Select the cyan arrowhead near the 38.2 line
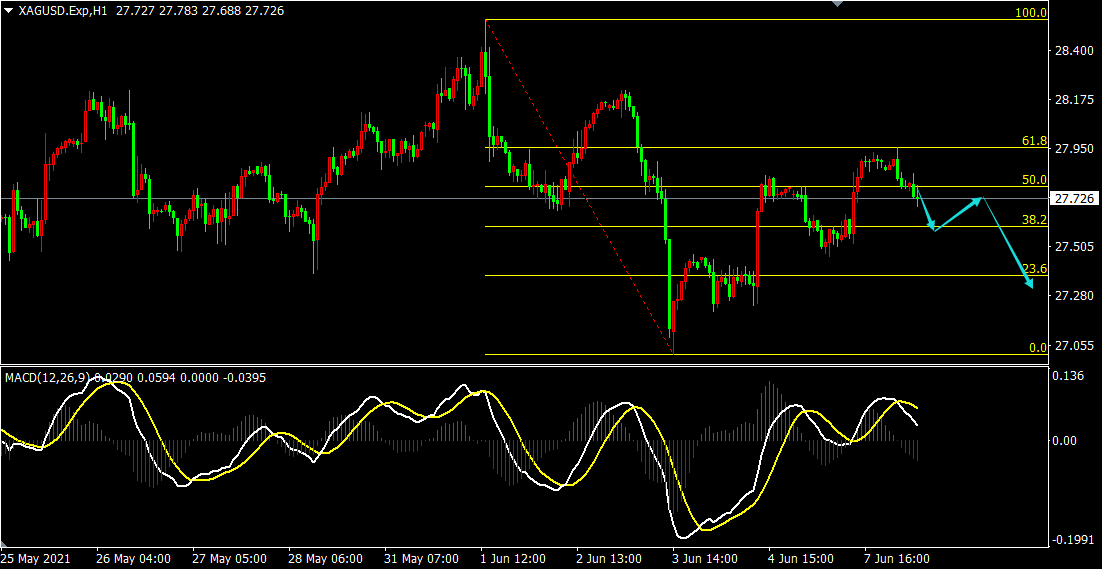The width and height of the screenshot is (1102, 569). [x=934, y=228]
